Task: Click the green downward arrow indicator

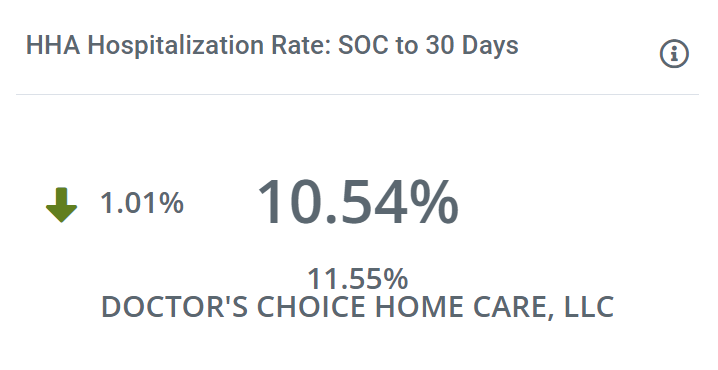Action: [61, 205]
